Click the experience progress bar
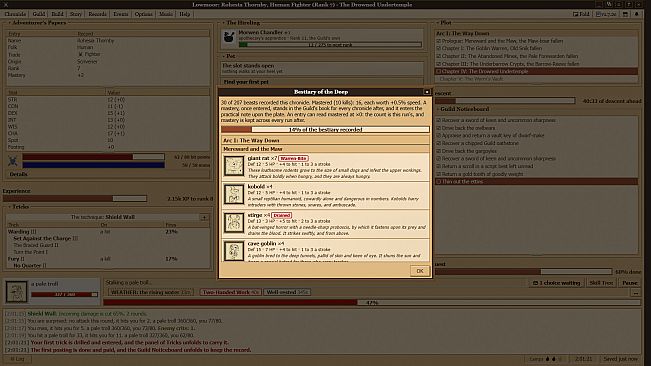This screenshot has height=366, width=651. point(75,199)
